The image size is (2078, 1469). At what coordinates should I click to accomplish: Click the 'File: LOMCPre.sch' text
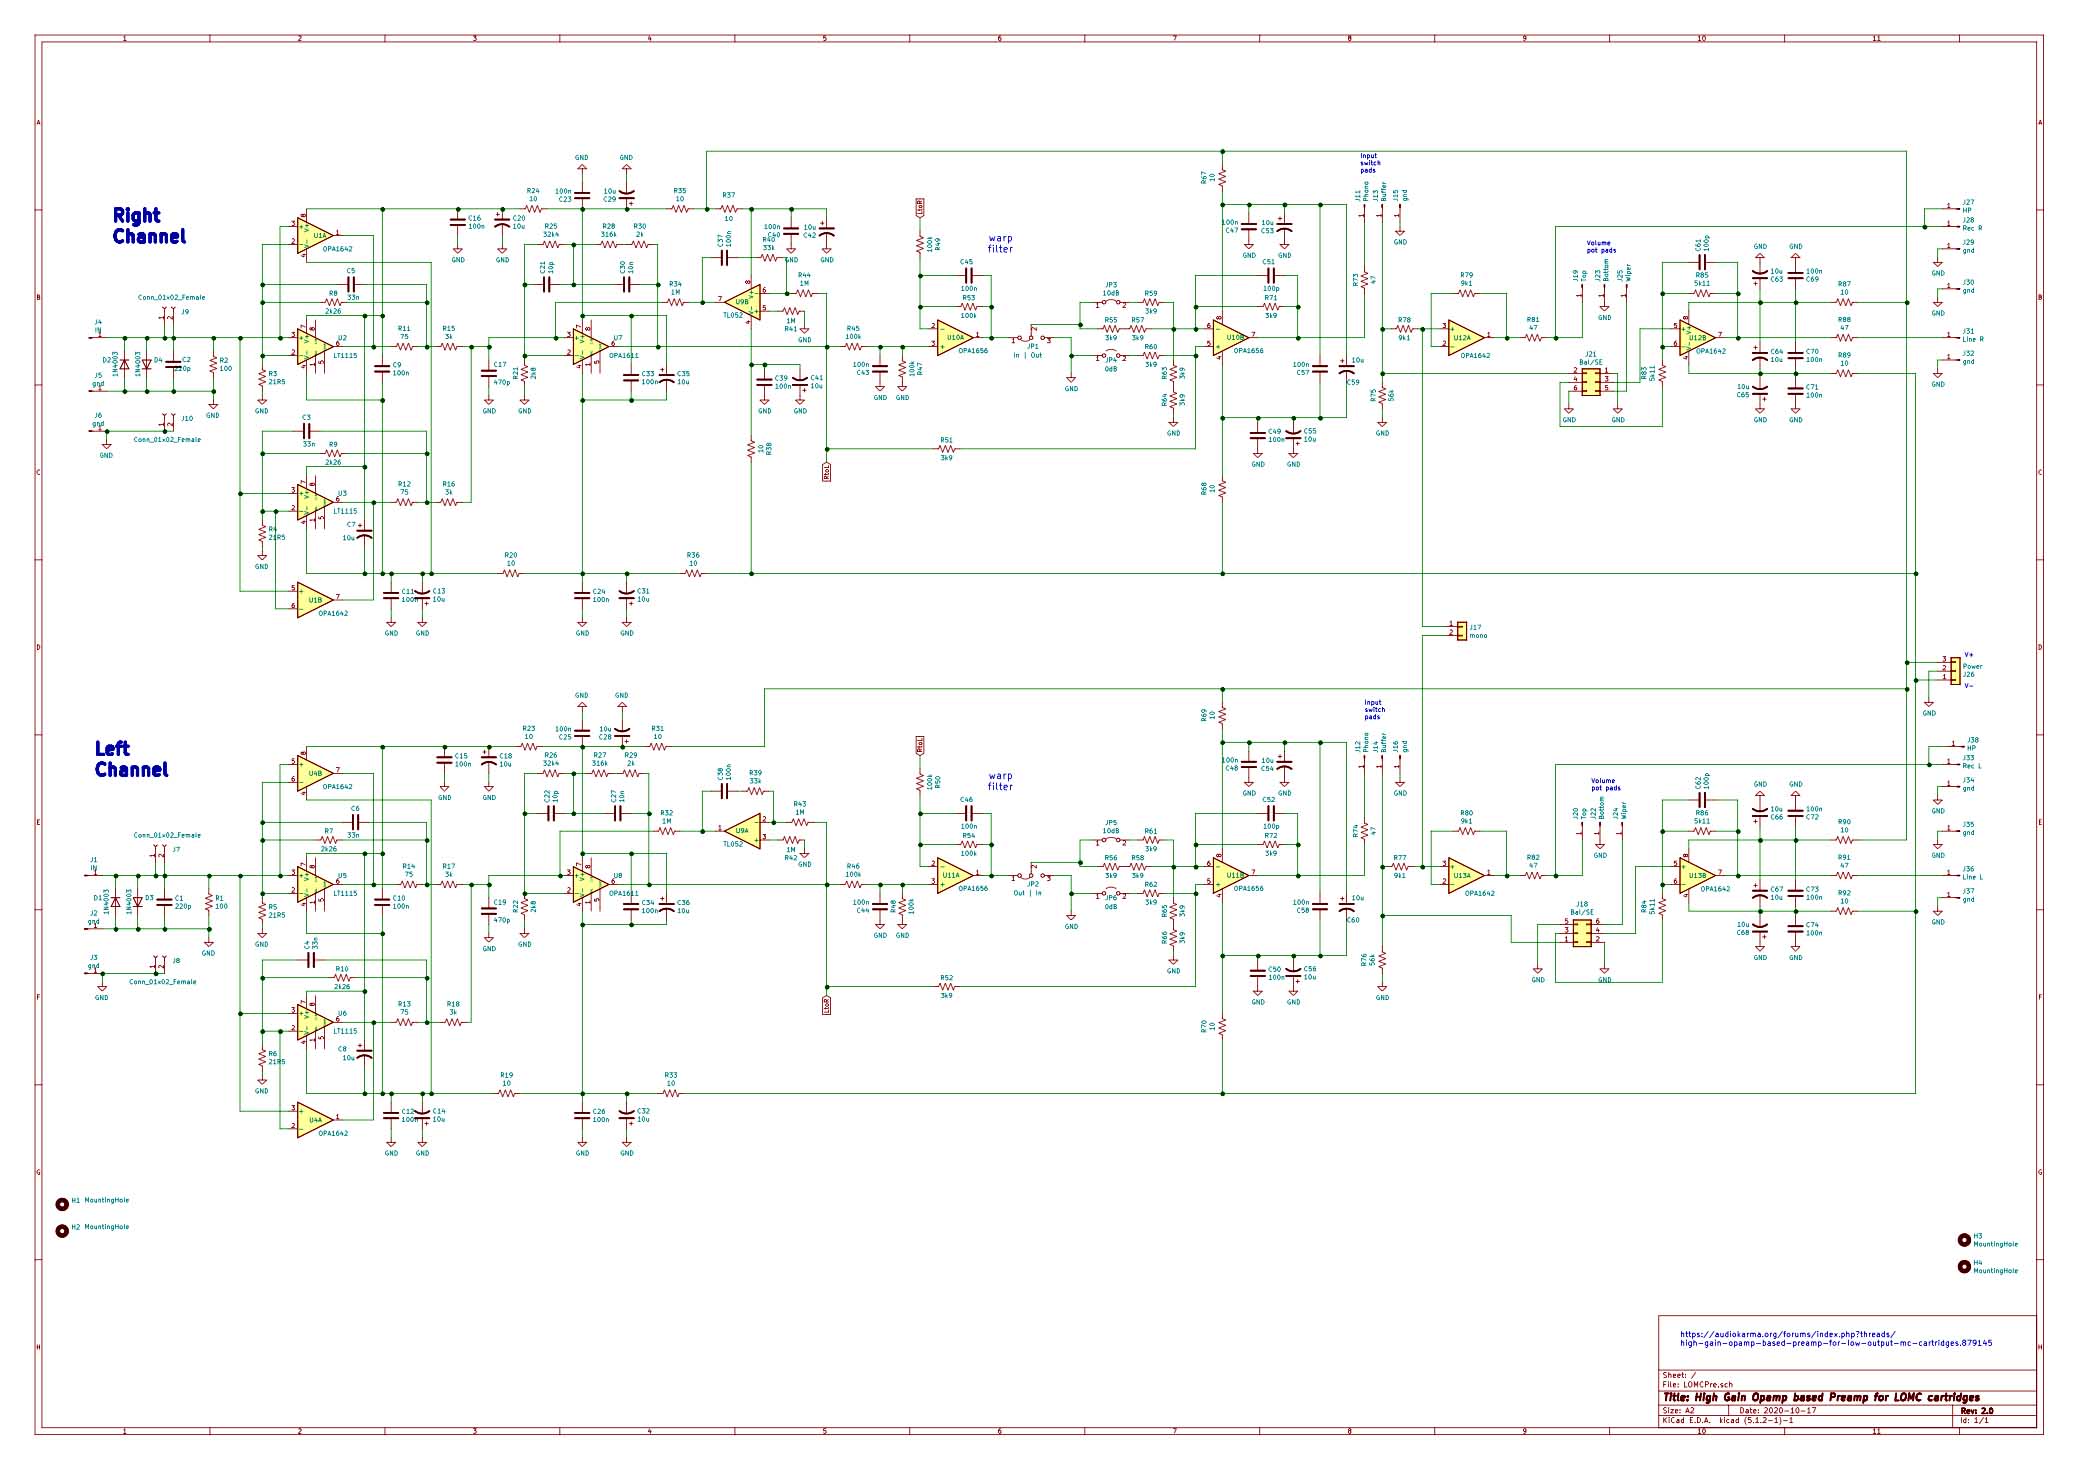[1697, 1385]
